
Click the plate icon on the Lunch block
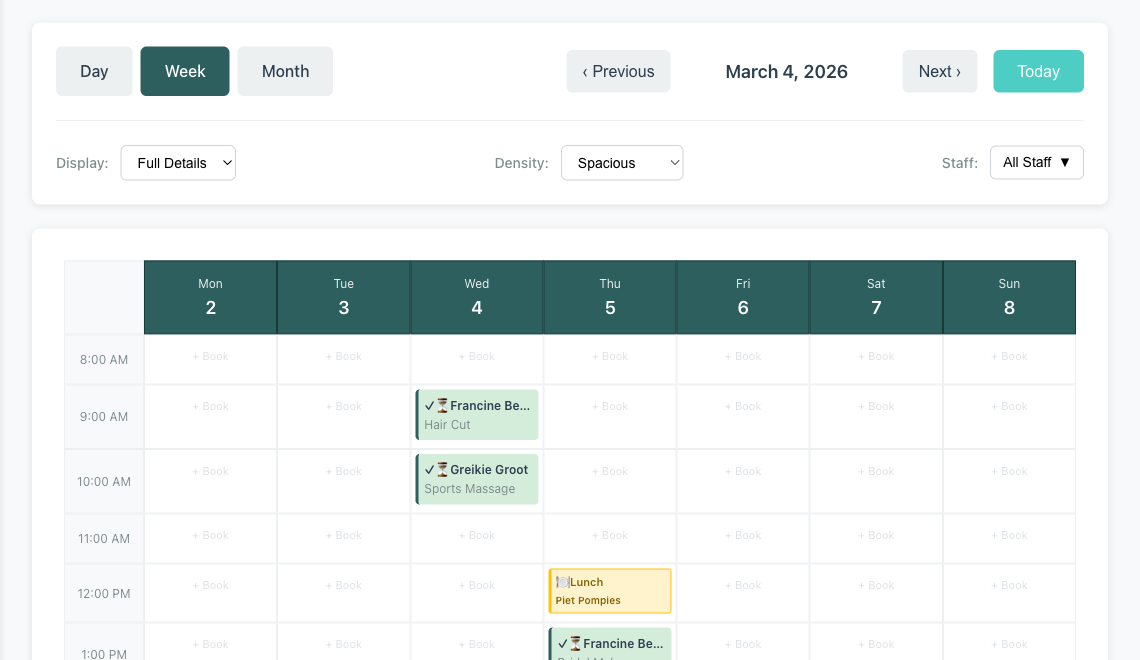point(563,582)
